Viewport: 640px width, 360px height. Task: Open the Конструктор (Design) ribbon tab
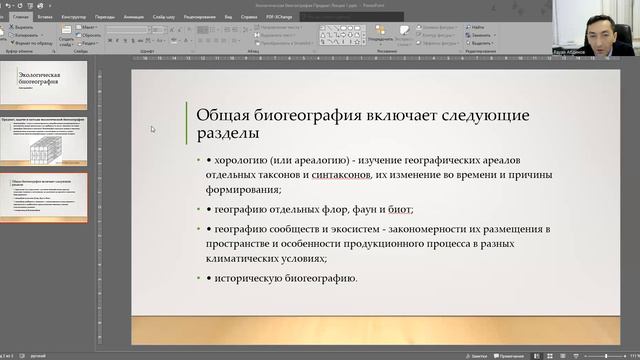point(74,17)
